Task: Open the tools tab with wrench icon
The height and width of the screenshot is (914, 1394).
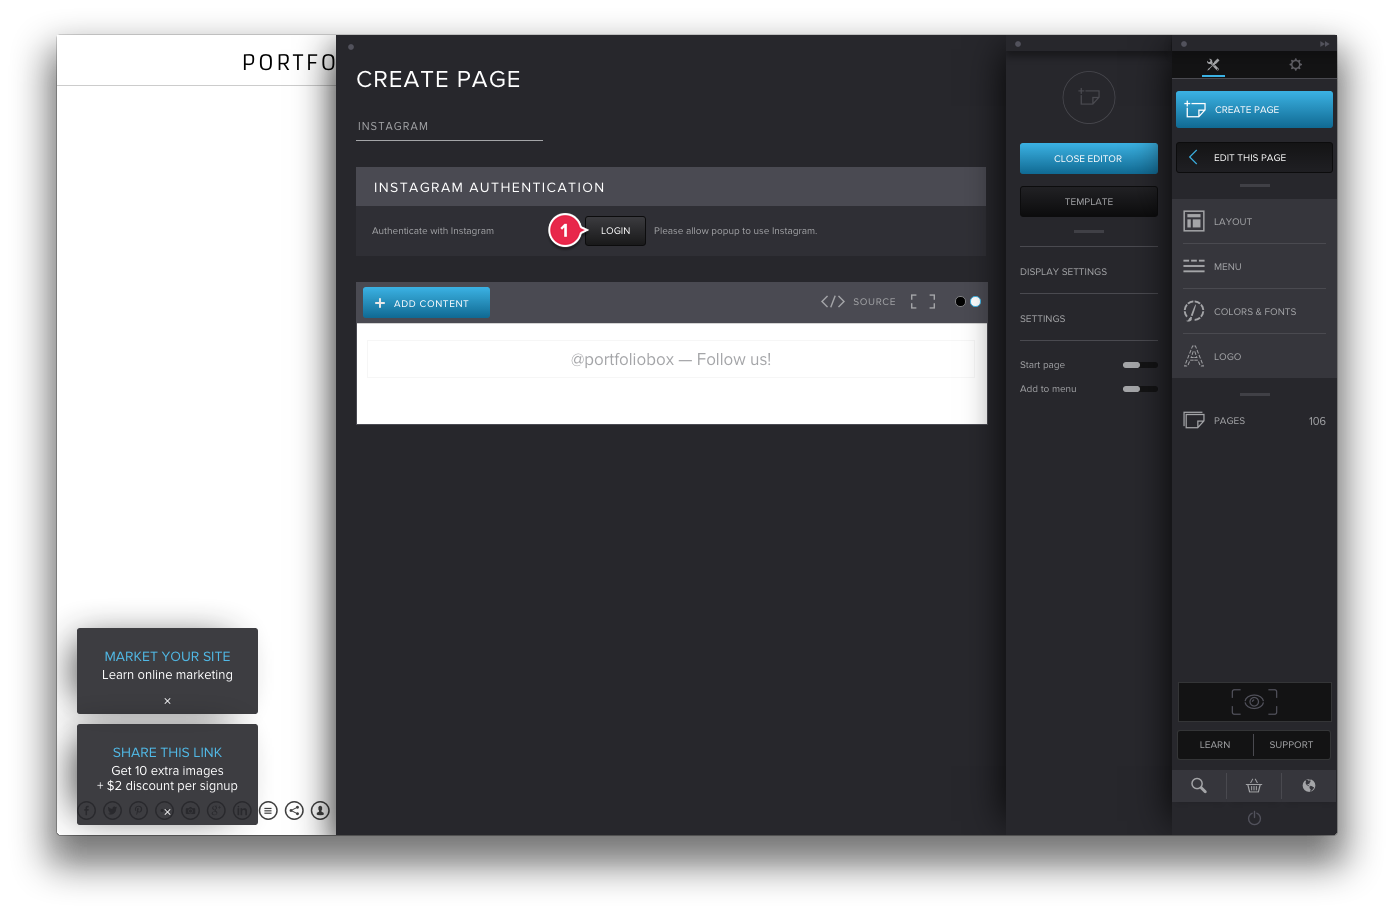Action: coord(1212,65)
